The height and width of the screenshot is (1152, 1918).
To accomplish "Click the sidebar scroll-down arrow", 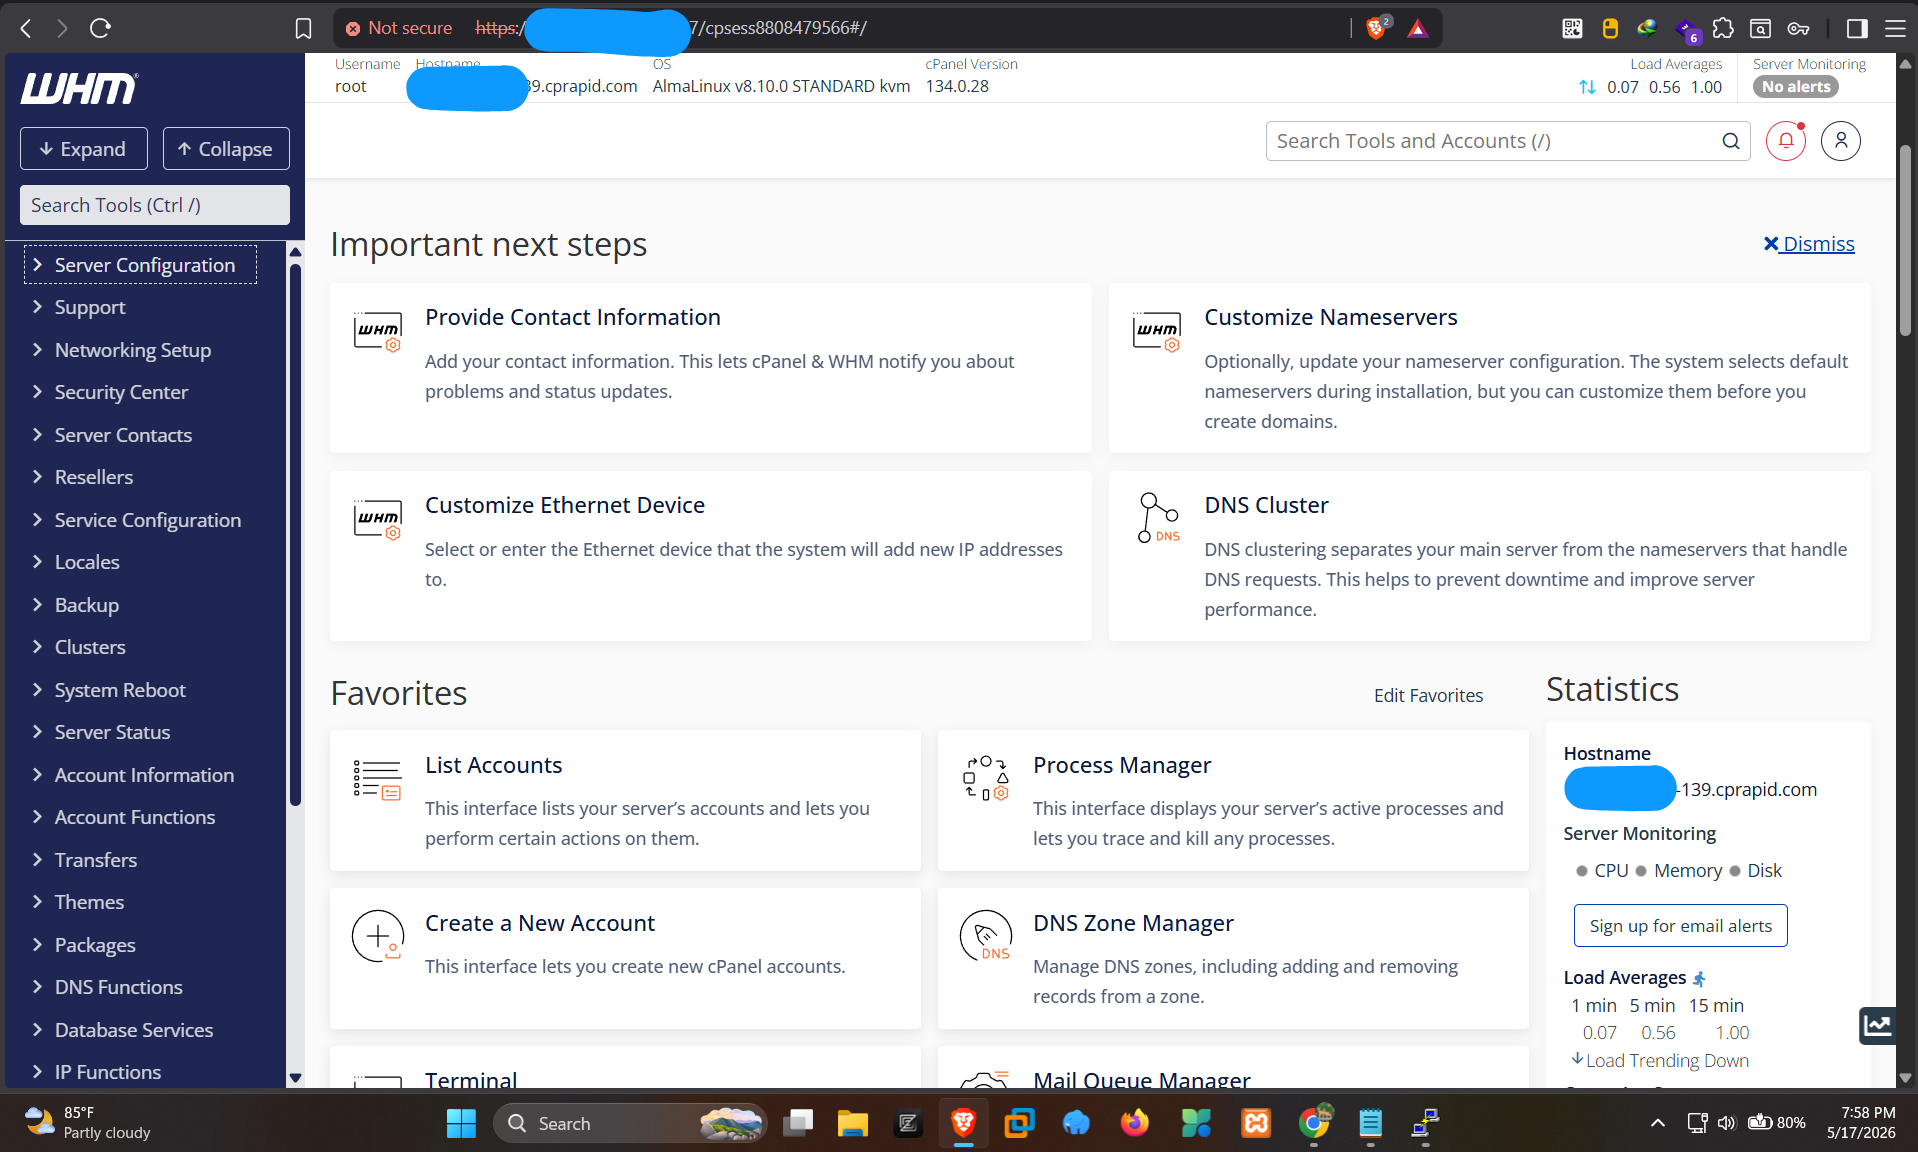I will click(295, 1078).
